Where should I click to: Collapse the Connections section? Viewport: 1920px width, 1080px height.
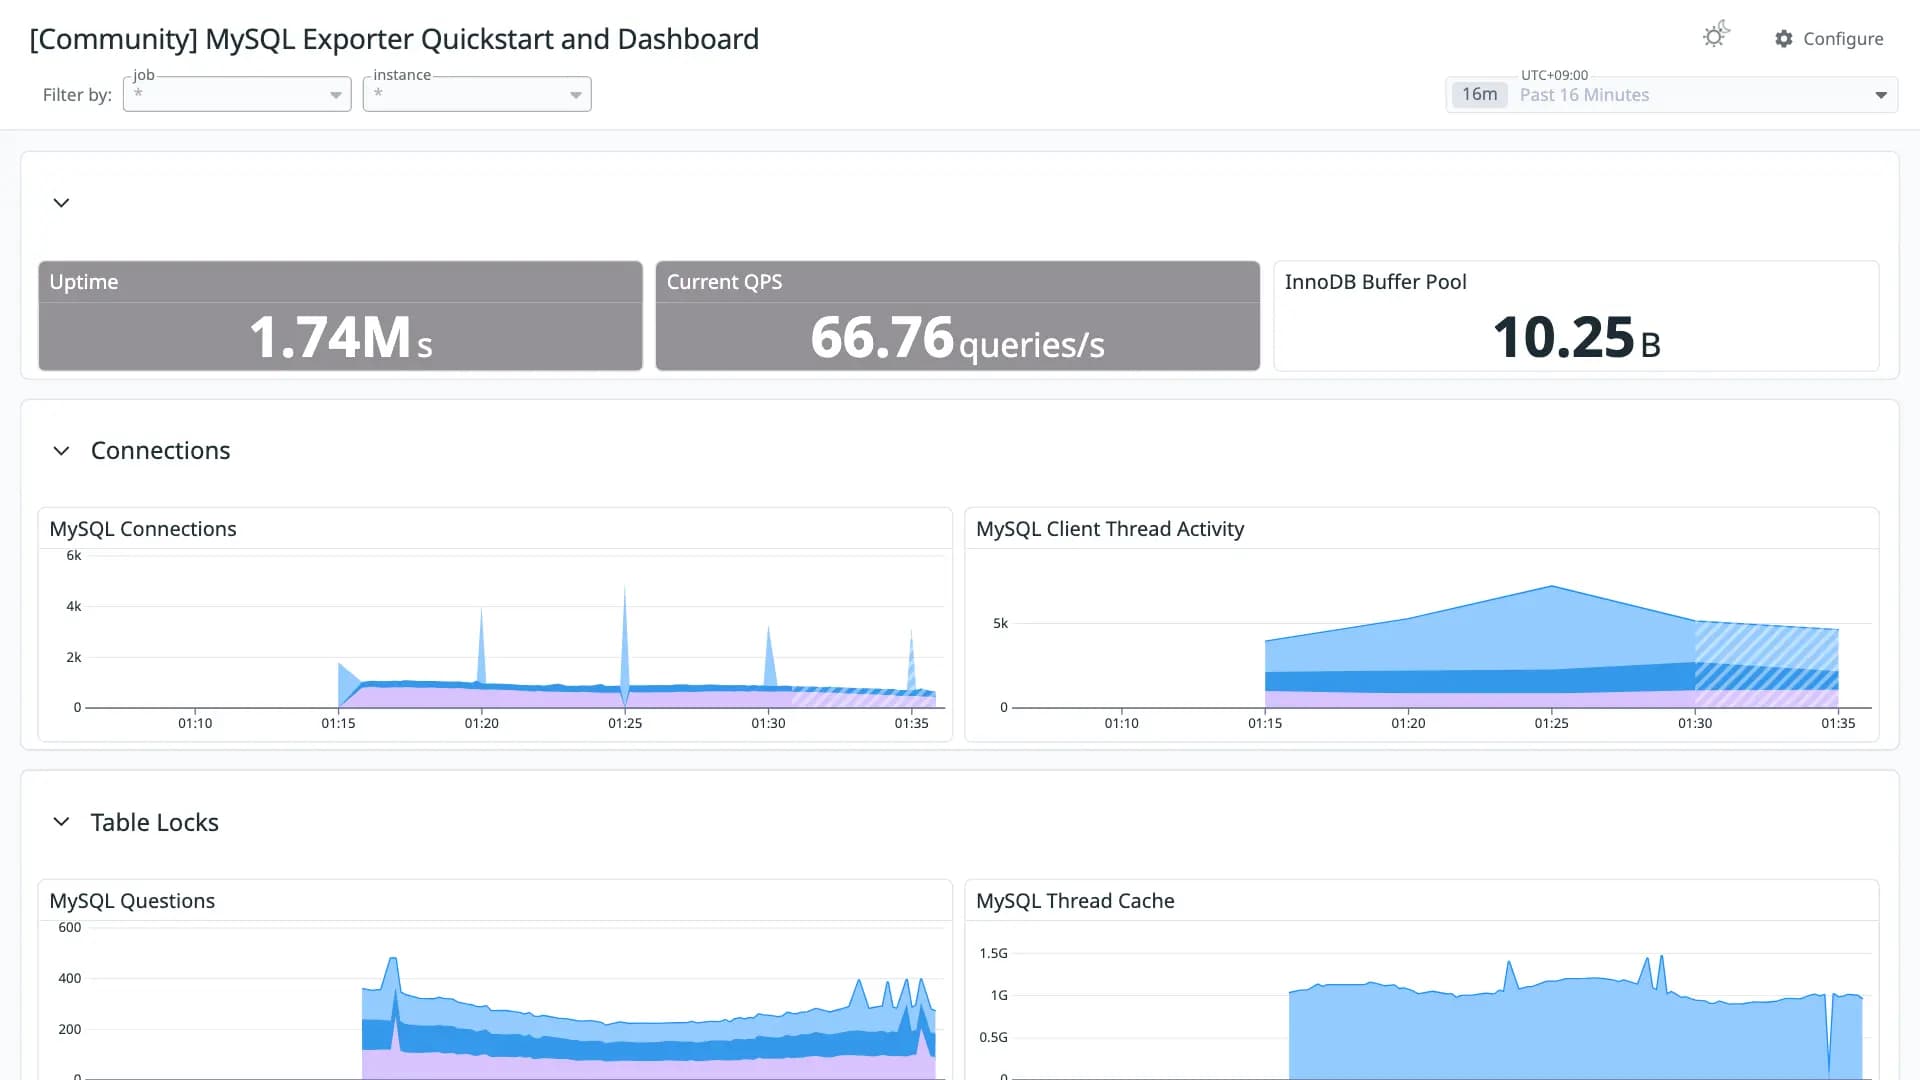61,451
